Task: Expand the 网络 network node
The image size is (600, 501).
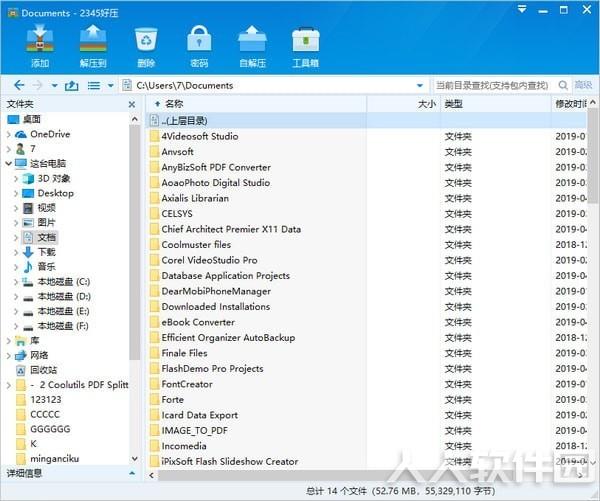Action: [9, 356]
